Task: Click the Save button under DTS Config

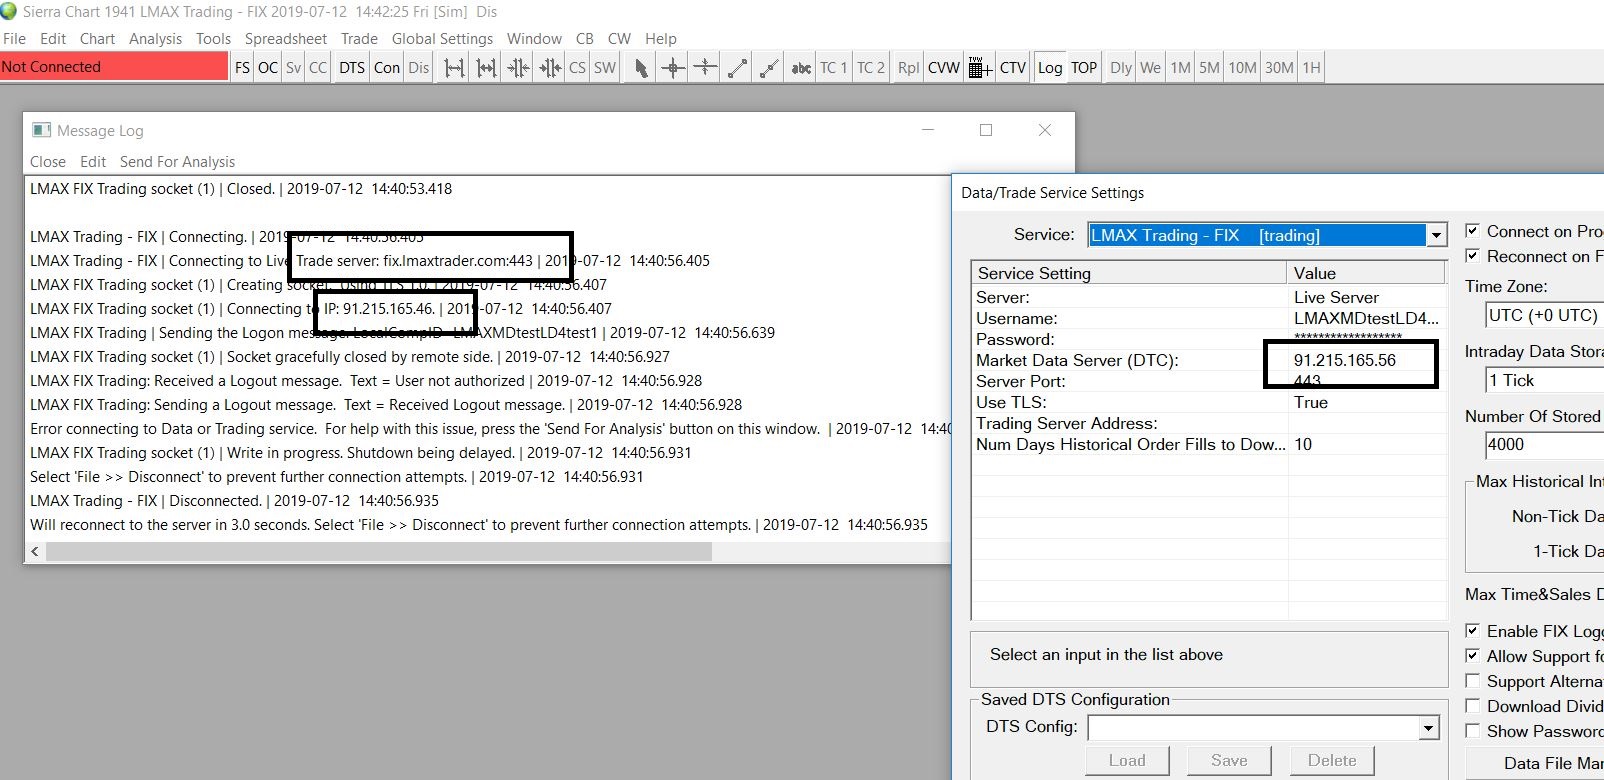Action: coord(1229,761)
